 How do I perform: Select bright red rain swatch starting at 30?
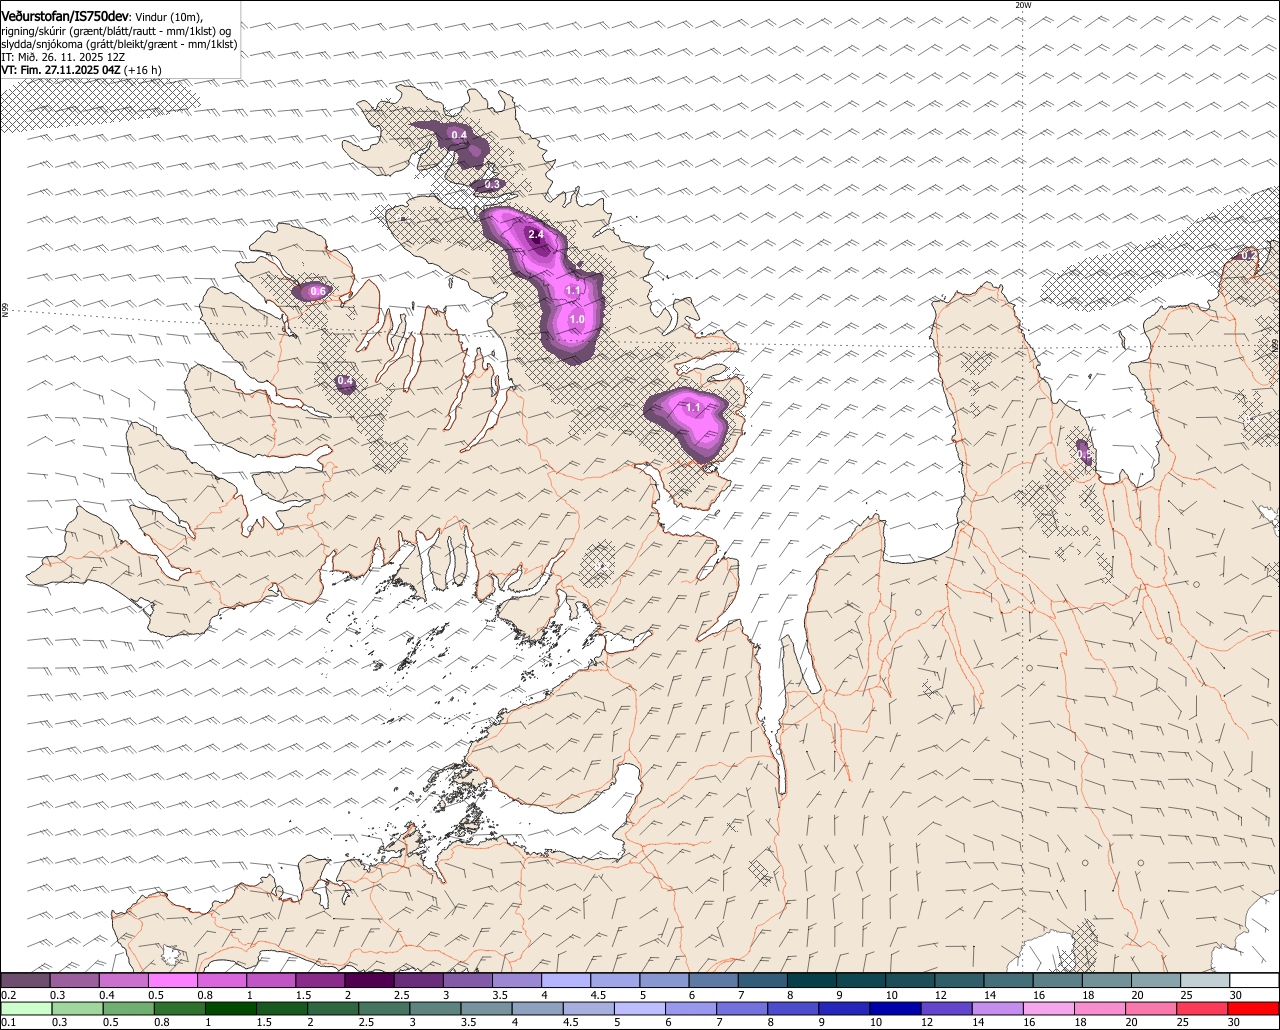1254,1009
